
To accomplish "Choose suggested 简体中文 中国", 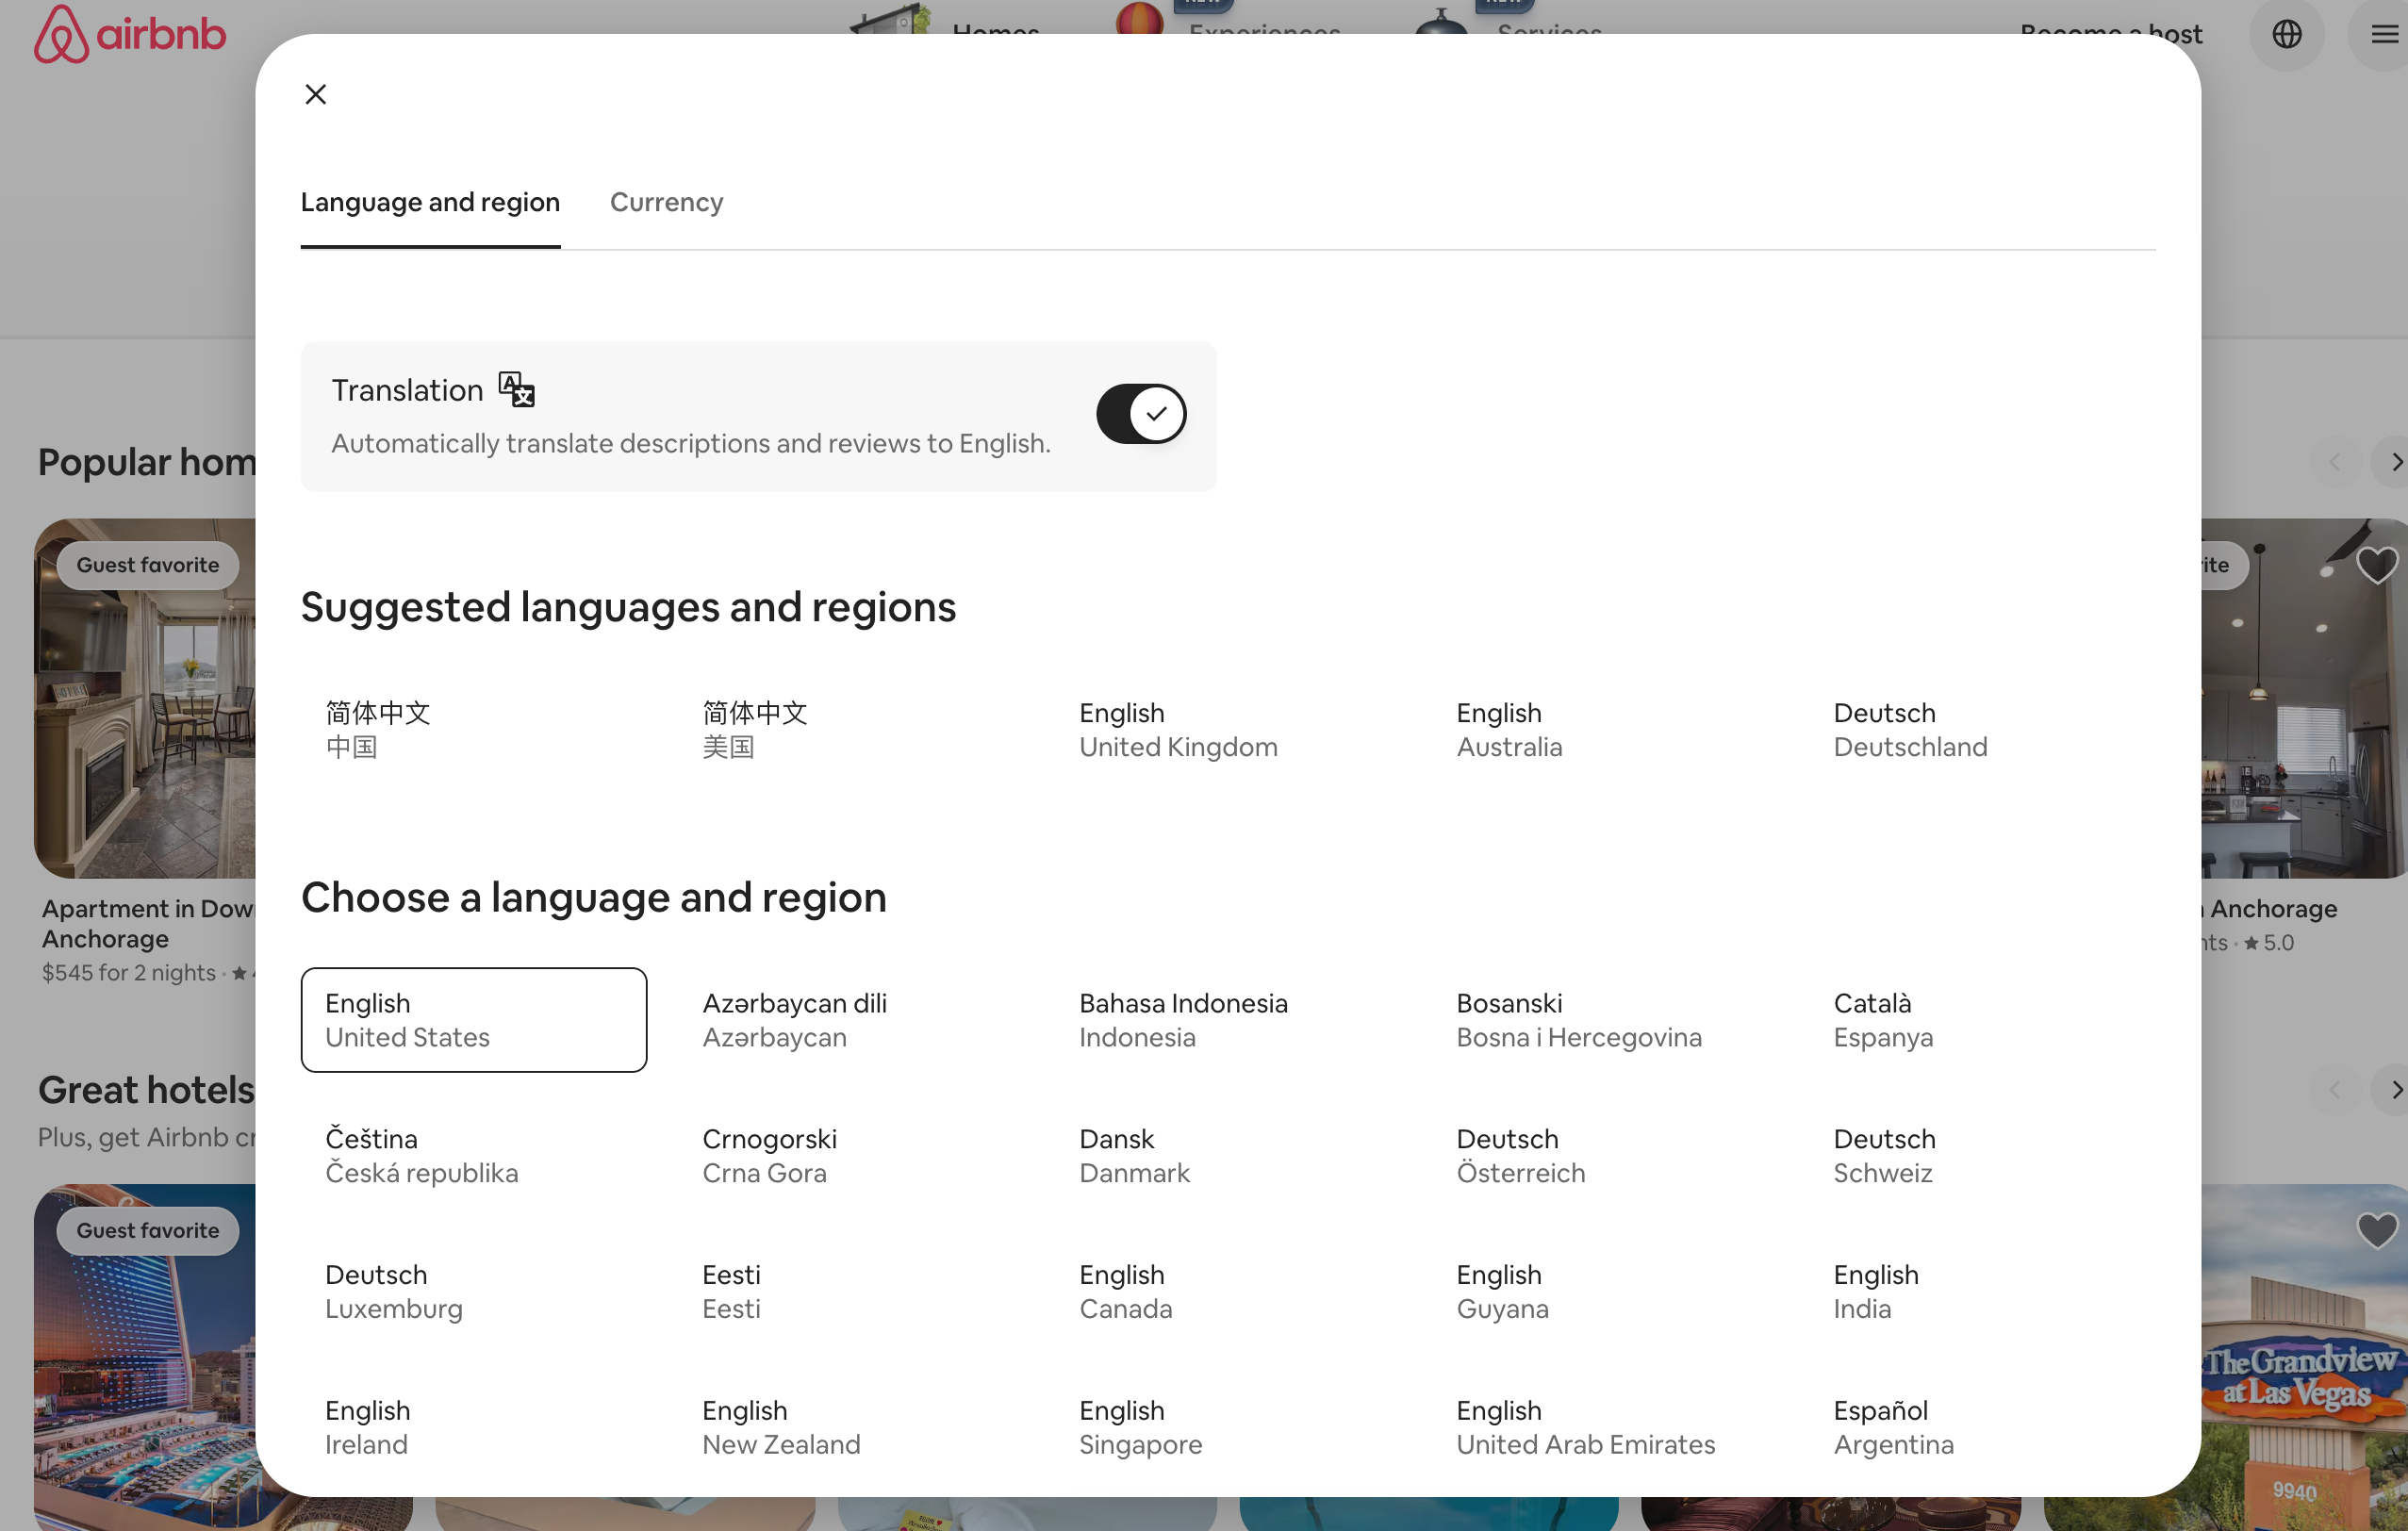I will pyautogui.click(x=474, y=730).
